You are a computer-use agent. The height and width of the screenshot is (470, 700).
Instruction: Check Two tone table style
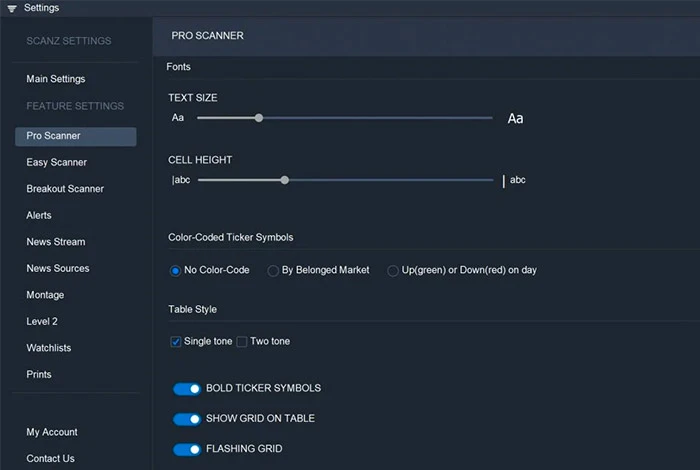(242, 341)
